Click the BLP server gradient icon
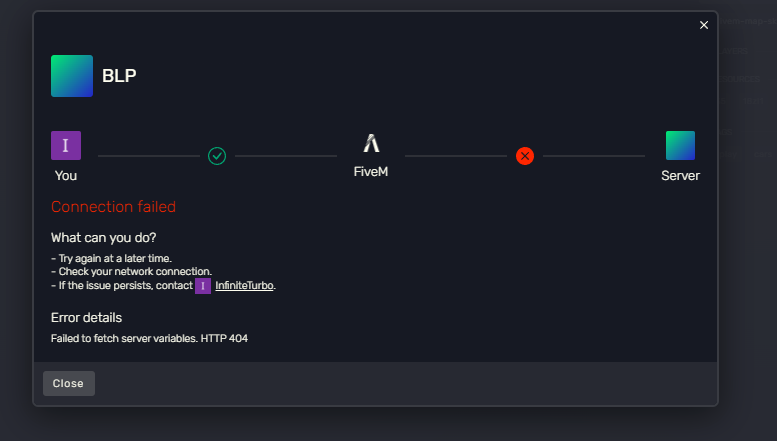777x441 pixels. [72, 76]
